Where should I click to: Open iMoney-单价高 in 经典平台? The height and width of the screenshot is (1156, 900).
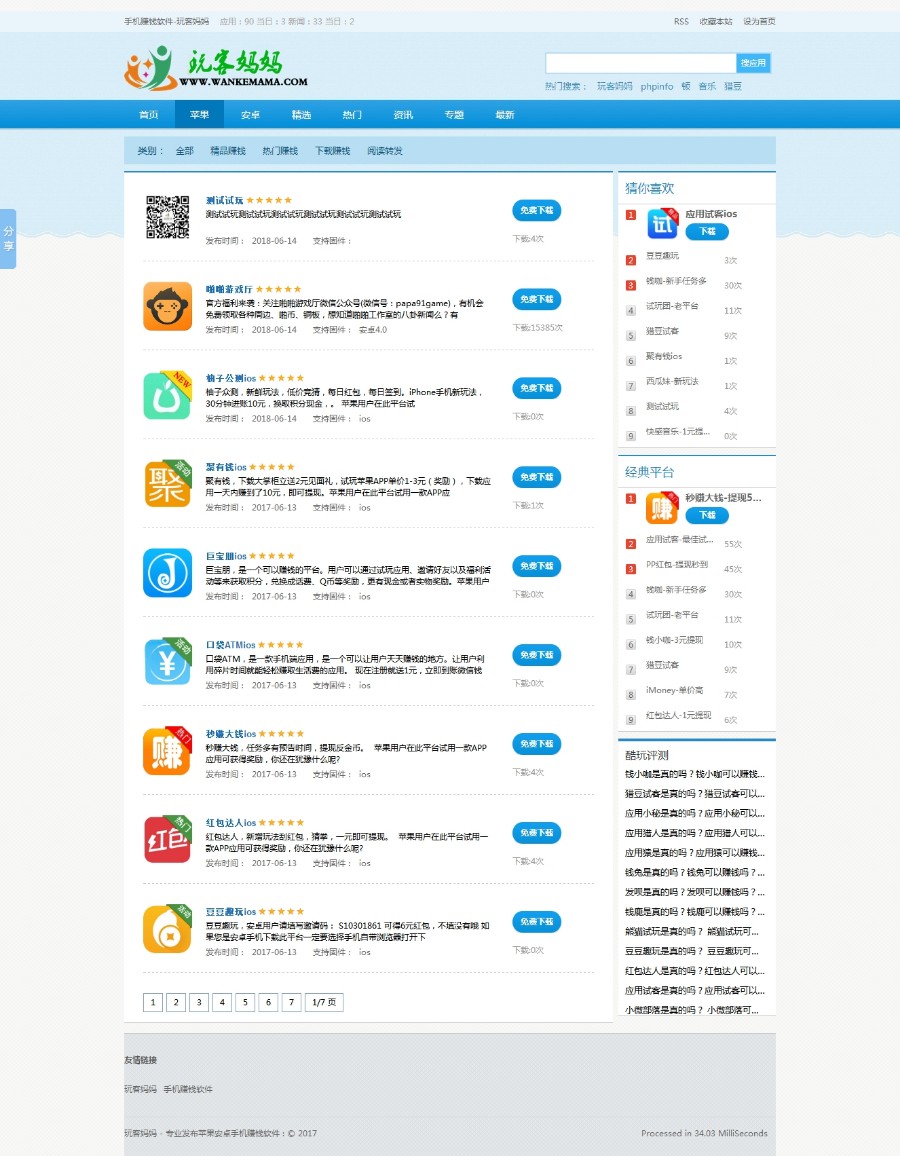click(674, 690)
